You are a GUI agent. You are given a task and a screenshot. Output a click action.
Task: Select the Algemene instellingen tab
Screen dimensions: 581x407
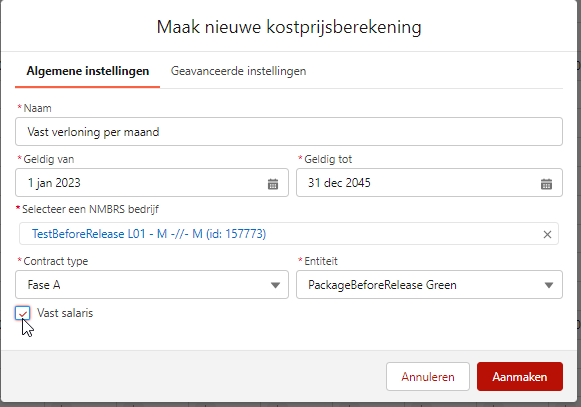point(87,71)
